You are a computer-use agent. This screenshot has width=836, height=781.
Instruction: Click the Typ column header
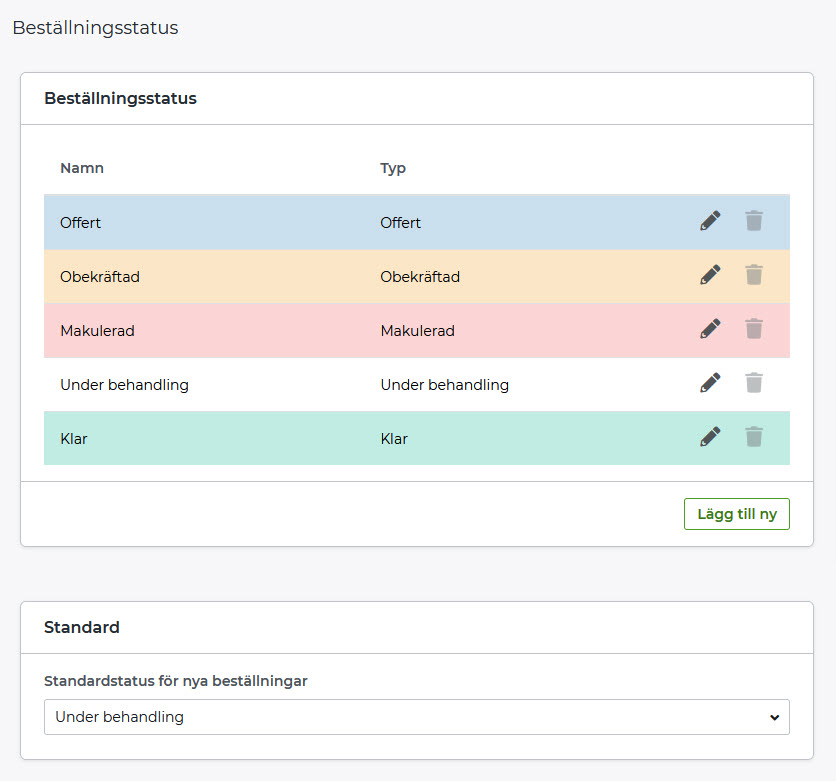tap(393, 168)
